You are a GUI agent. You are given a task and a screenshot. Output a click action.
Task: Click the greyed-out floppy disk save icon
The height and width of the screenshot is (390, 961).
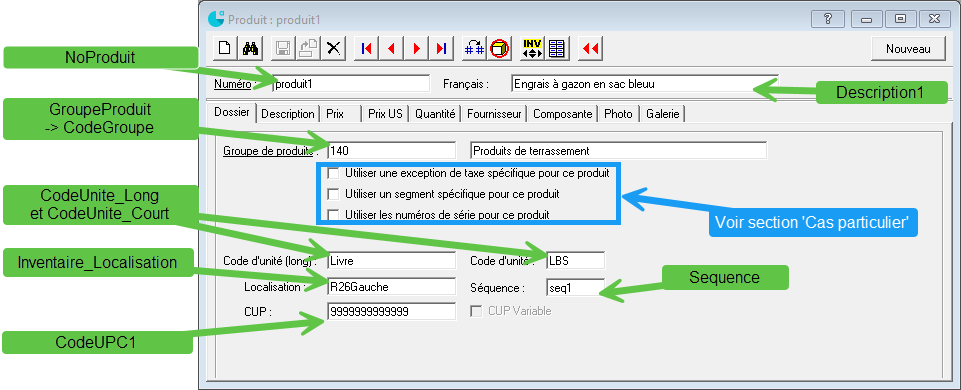[x=284, y=49]
